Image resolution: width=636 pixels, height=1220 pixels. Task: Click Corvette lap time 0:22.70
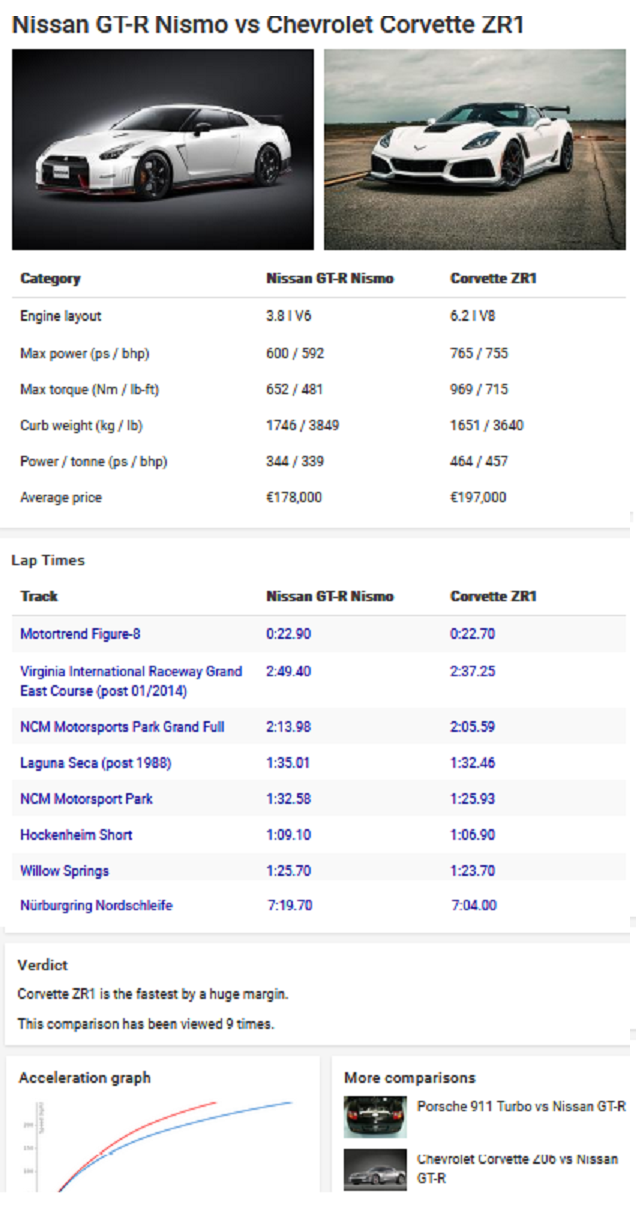[473, 634]
